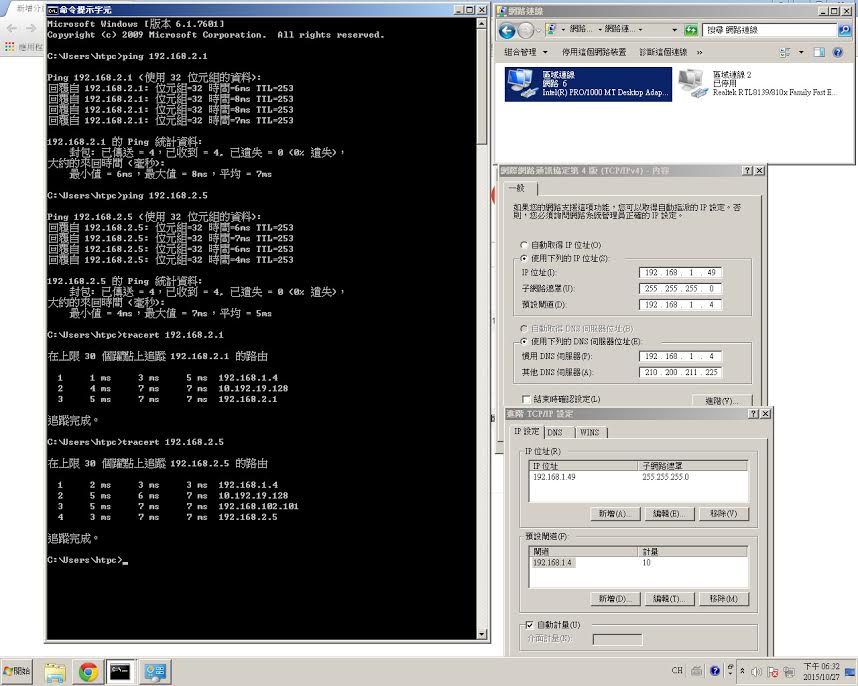The width and height of the screenshot is (858, 686).
Task: Click the ? help button in 進階 TCP/IP dialog
Action: 753,414
